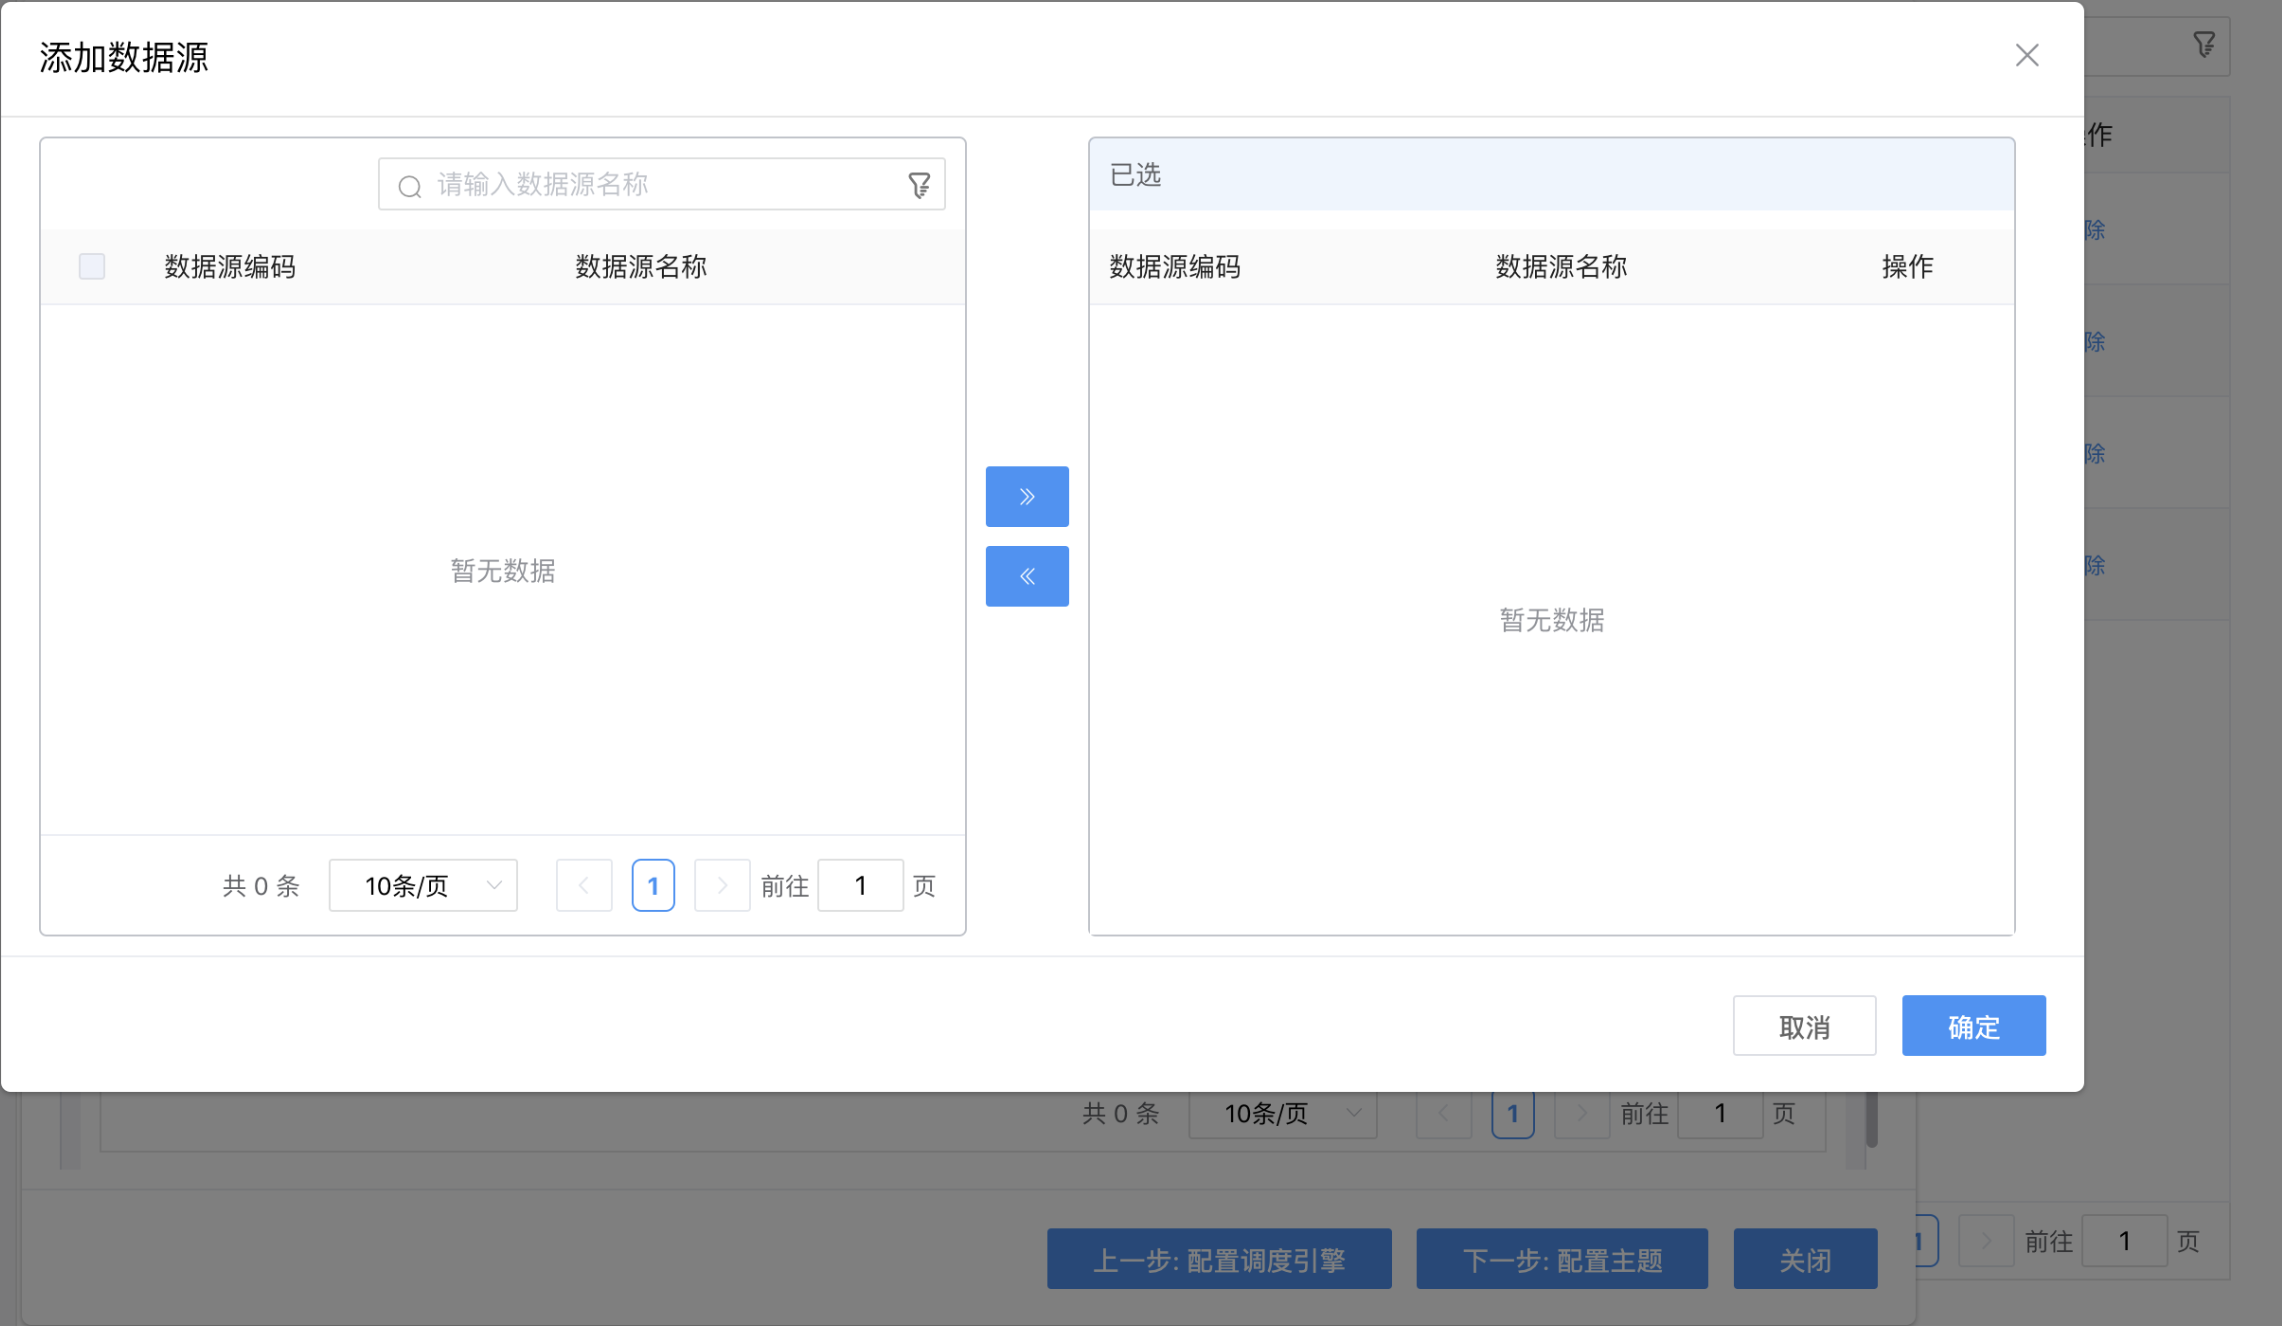Close the 添加数据源 dialog with the X icon
Viewport: 2282px width, 1326px height.
pos(2027,55)
